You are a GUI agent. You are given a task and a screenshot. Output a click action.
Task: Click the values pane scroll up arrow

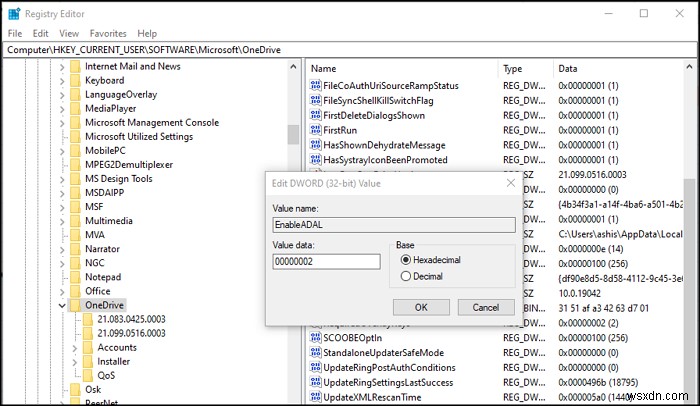click(x=689, y=67)
